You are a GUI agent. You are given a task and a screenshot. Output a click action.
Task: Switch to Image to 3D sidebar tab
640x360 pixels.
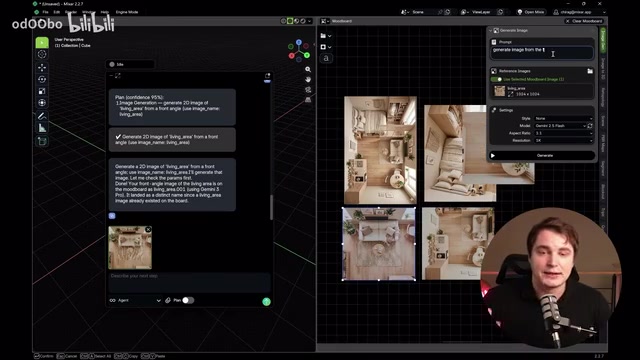tap(603, 69)
